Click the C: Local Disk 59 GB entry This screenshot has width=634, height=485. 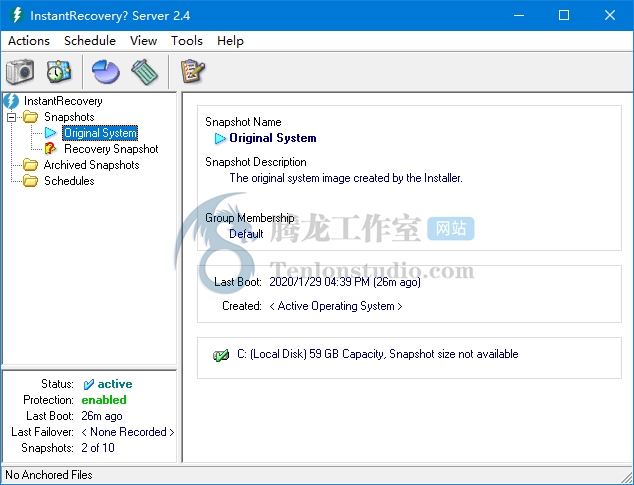tap(378, 354)
